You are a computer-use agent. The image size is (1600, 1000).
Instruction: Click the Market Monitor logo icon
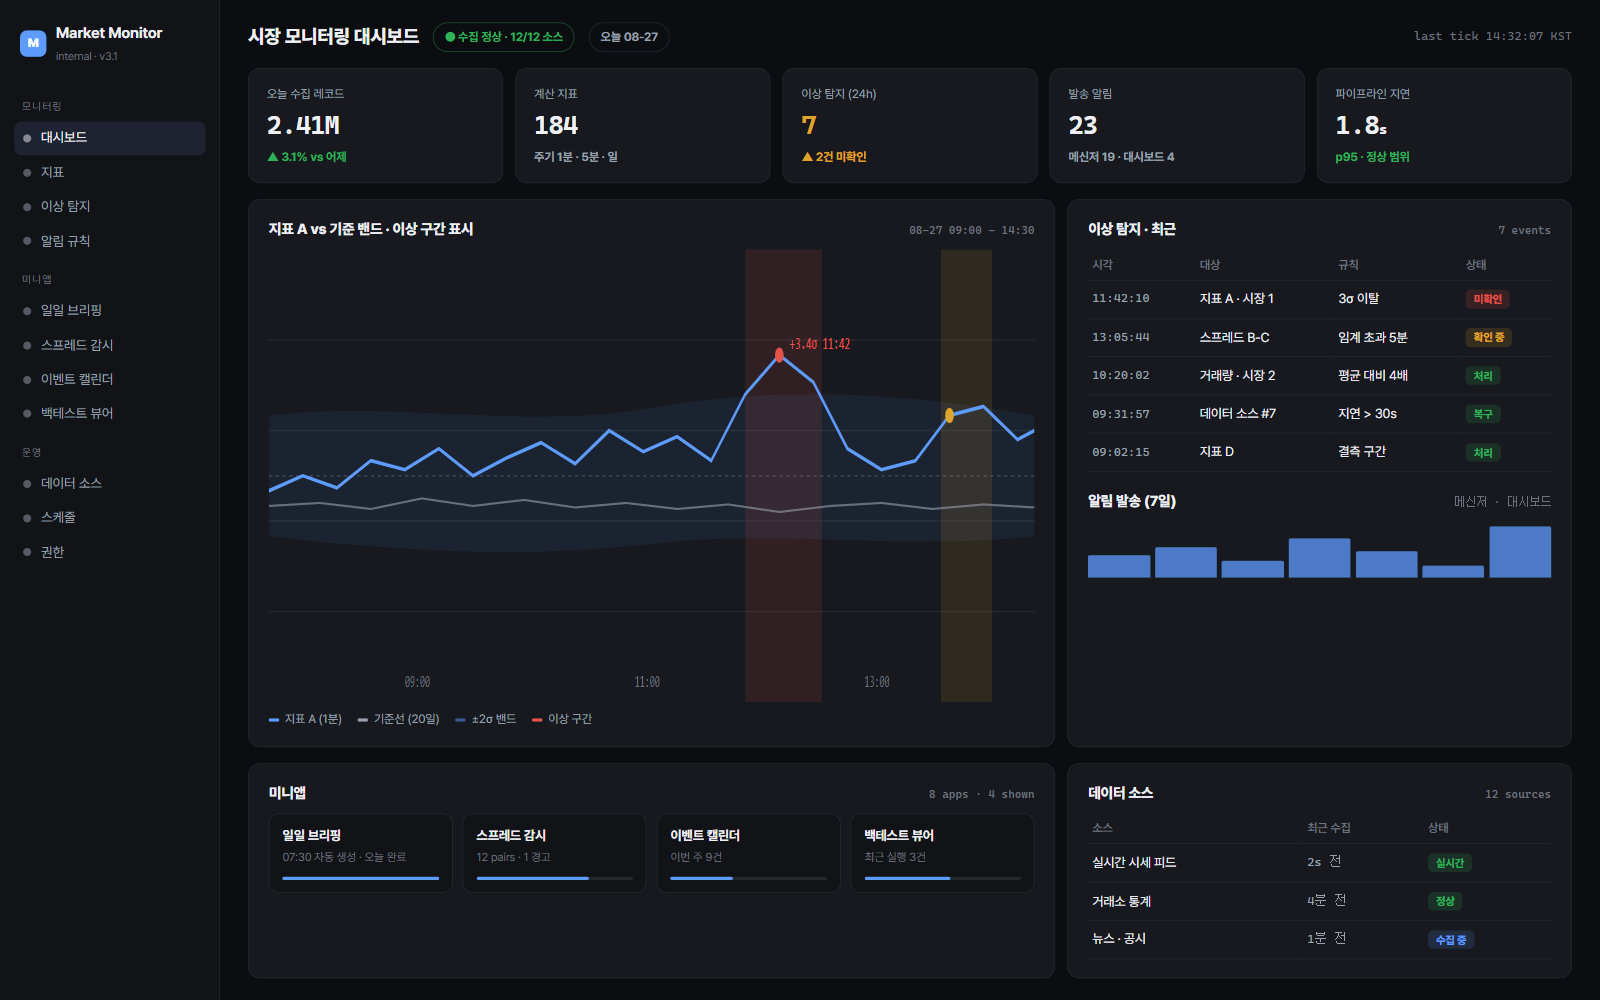pos(33,43)
